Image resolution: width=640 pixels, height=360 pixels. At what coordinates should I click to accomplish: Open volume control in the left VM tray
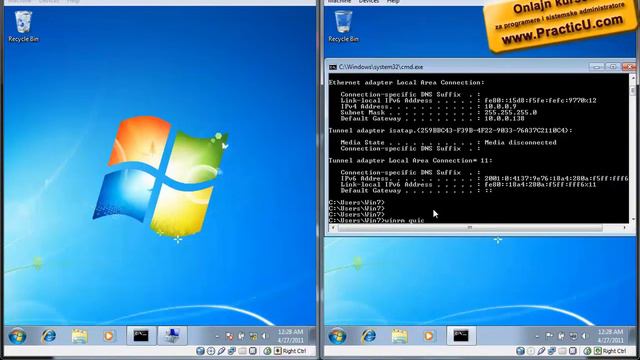point(264,336)
